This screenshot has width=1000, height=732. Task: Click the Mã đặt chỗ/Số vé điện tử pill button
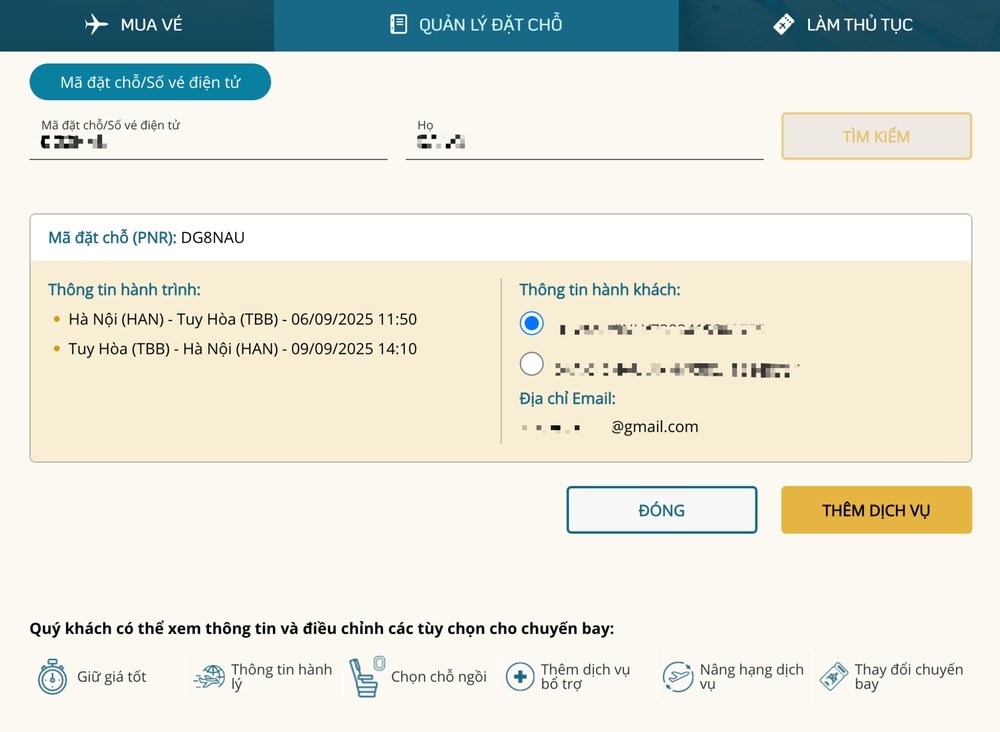pos(150,82)
